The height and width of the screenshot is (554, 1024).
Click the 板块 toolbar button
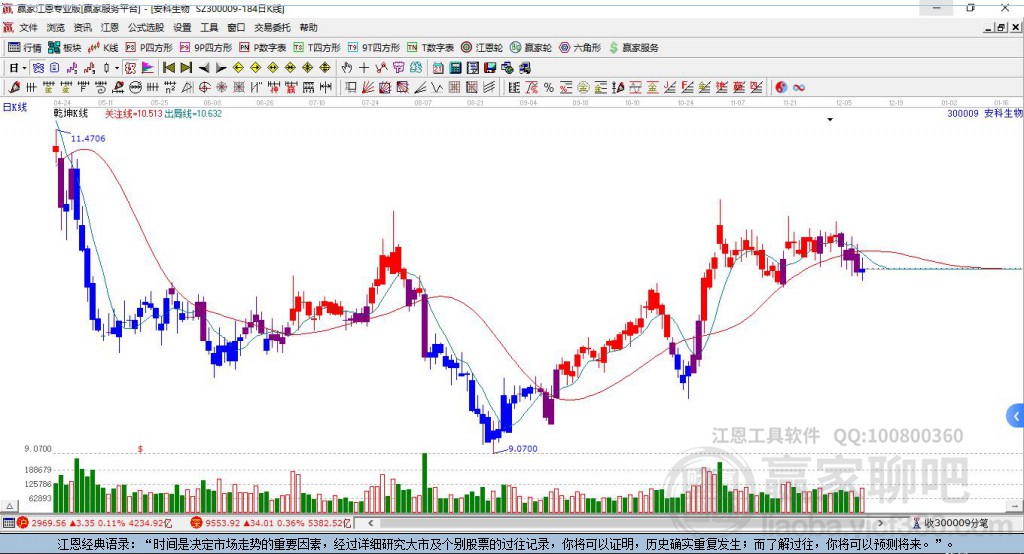click(65, 48)
